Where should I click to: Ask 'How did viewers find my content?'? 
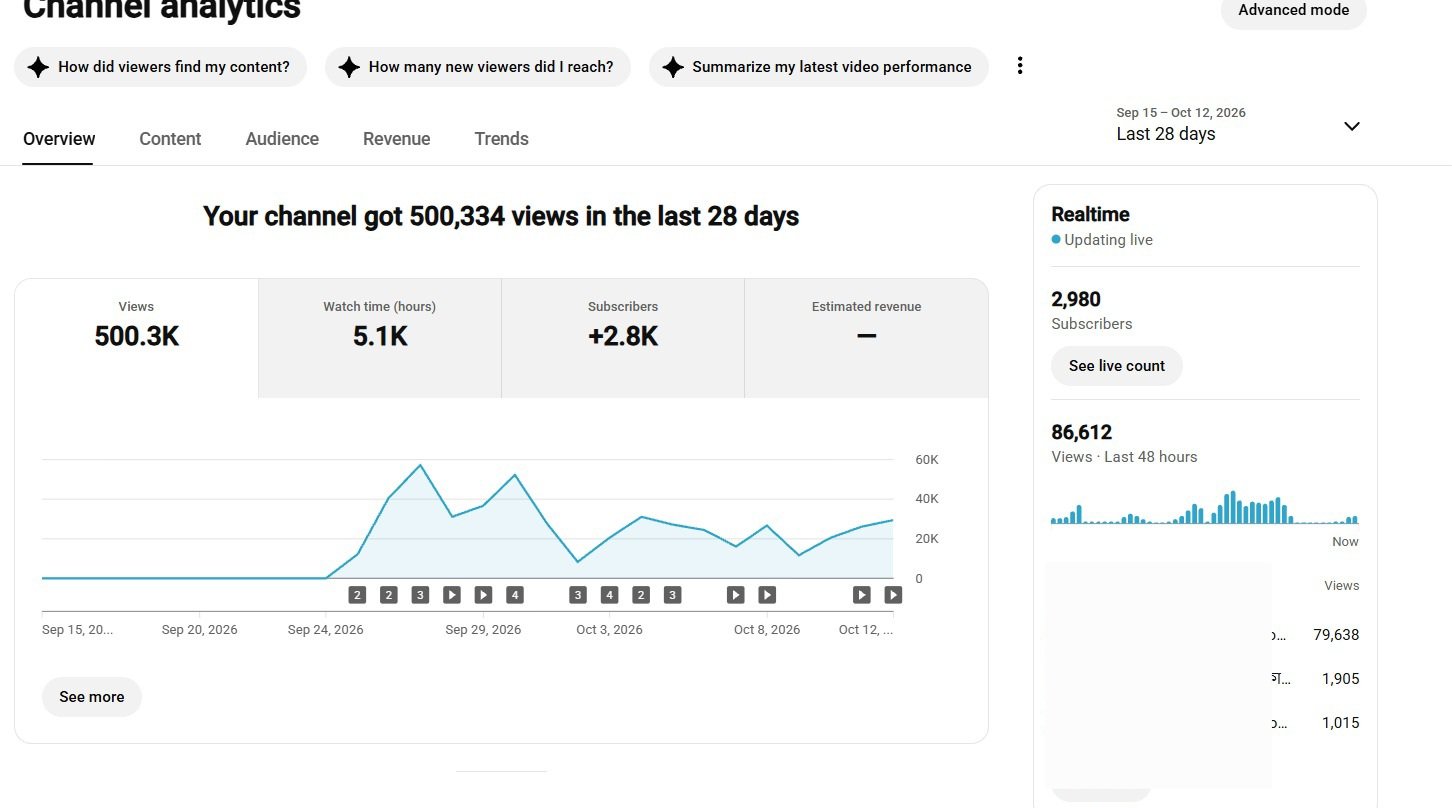[160, 67]
